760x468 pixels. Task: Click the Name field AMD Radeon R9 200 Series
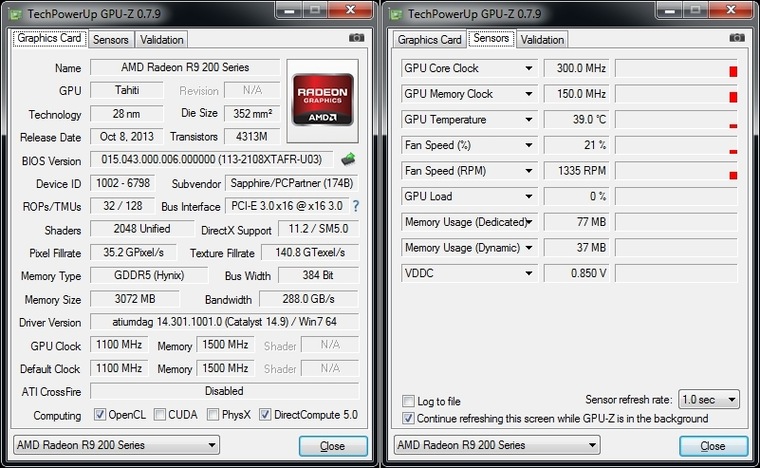185,67
